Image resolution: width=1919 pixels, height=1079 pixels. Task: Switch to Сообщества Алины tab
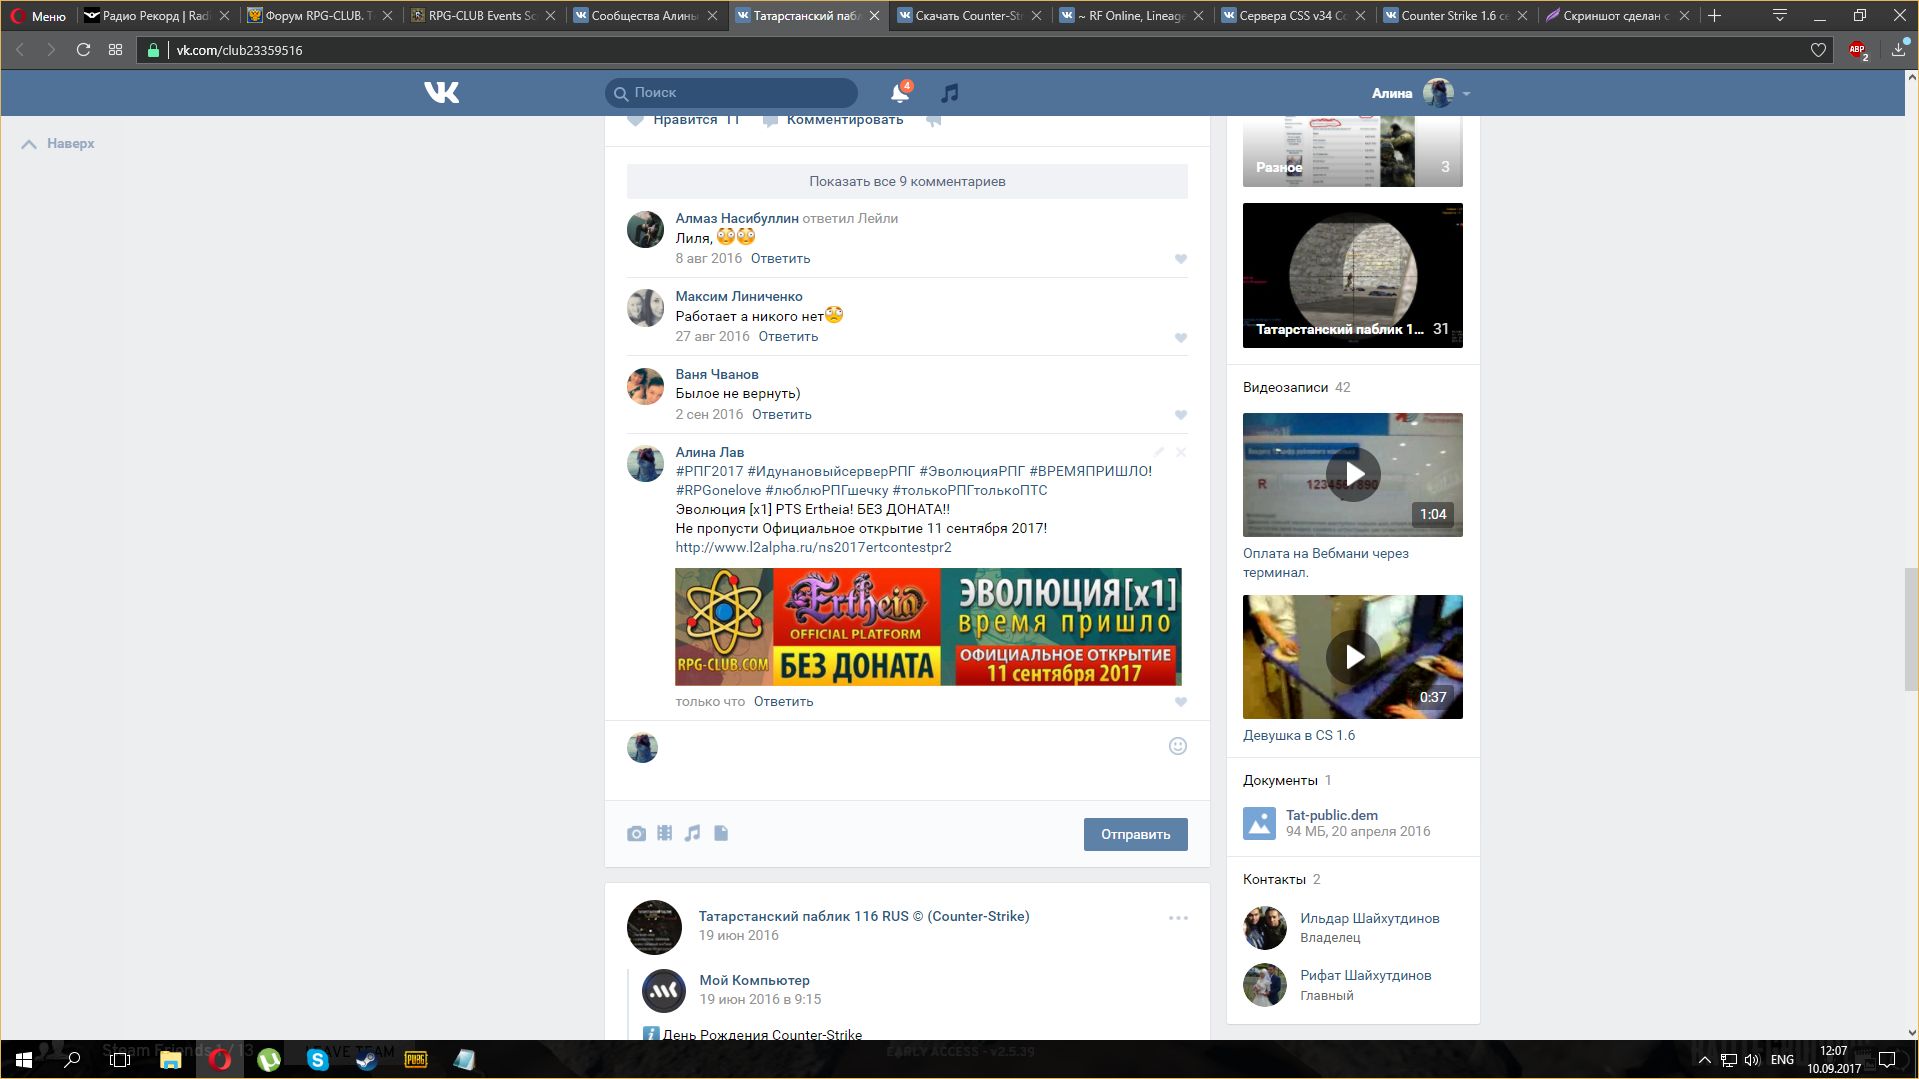[x=646, y=15]
